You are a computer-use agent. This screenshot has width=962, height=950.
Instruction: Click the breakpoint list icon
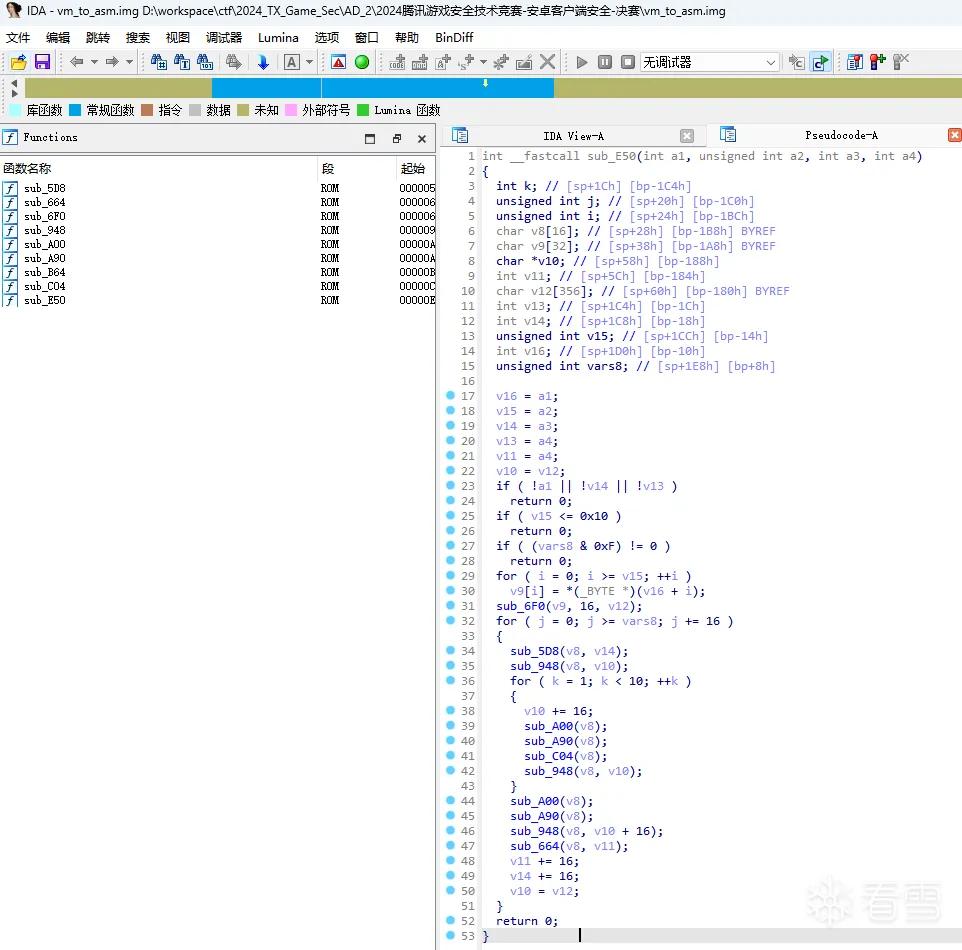tap(855, 62)
